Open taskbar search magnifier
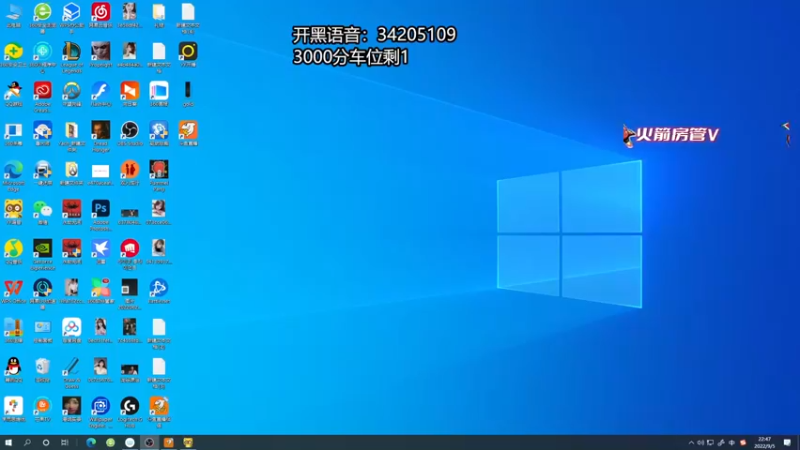 [27, 442]
